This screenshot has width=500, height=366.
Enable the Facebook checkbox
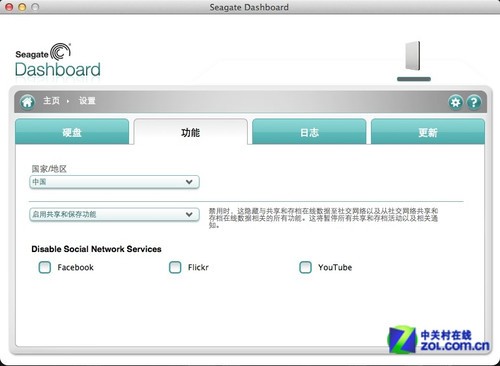[x=45, y=267]
